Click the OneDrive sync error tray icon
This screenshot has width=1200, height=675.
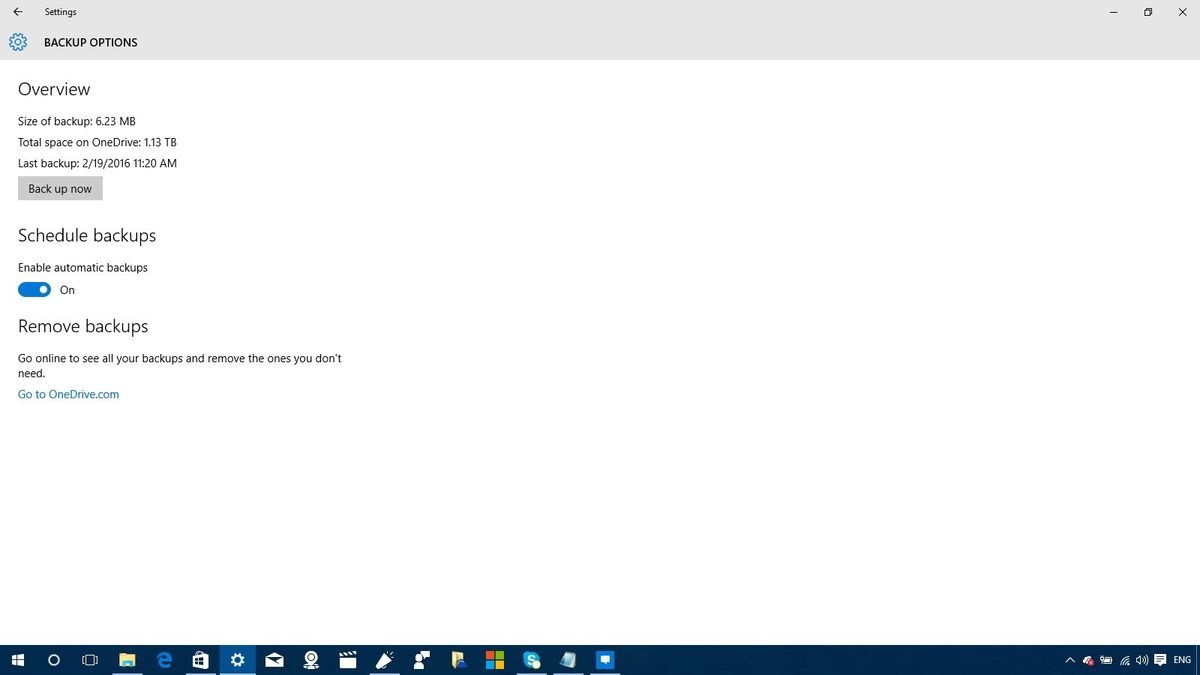tap(1087, 660)
